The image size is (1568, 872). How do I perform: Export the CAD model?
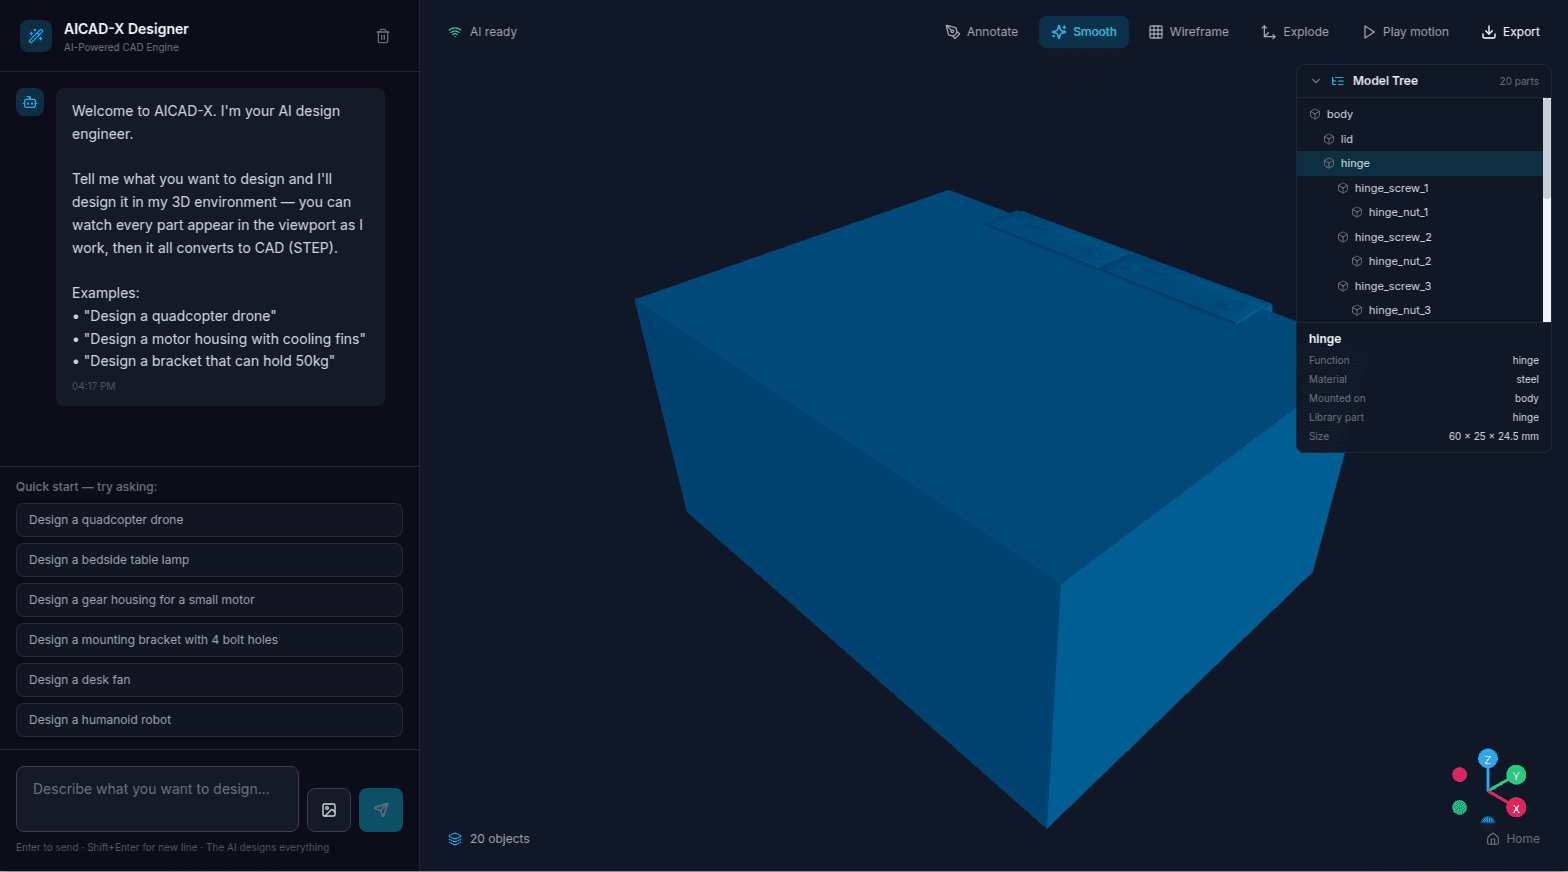(1511, 32)
